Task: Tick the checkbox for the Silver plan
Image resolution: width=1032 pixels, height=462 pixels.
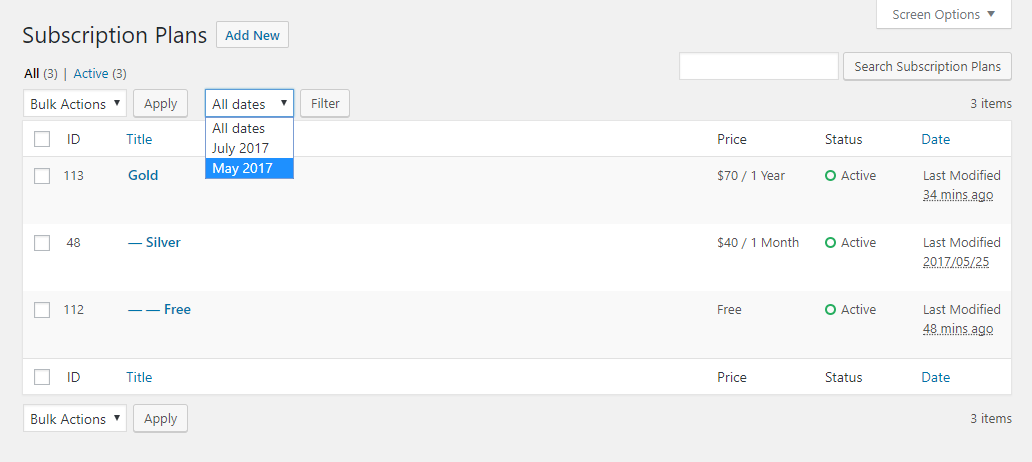Action: [x=42, y=243]
